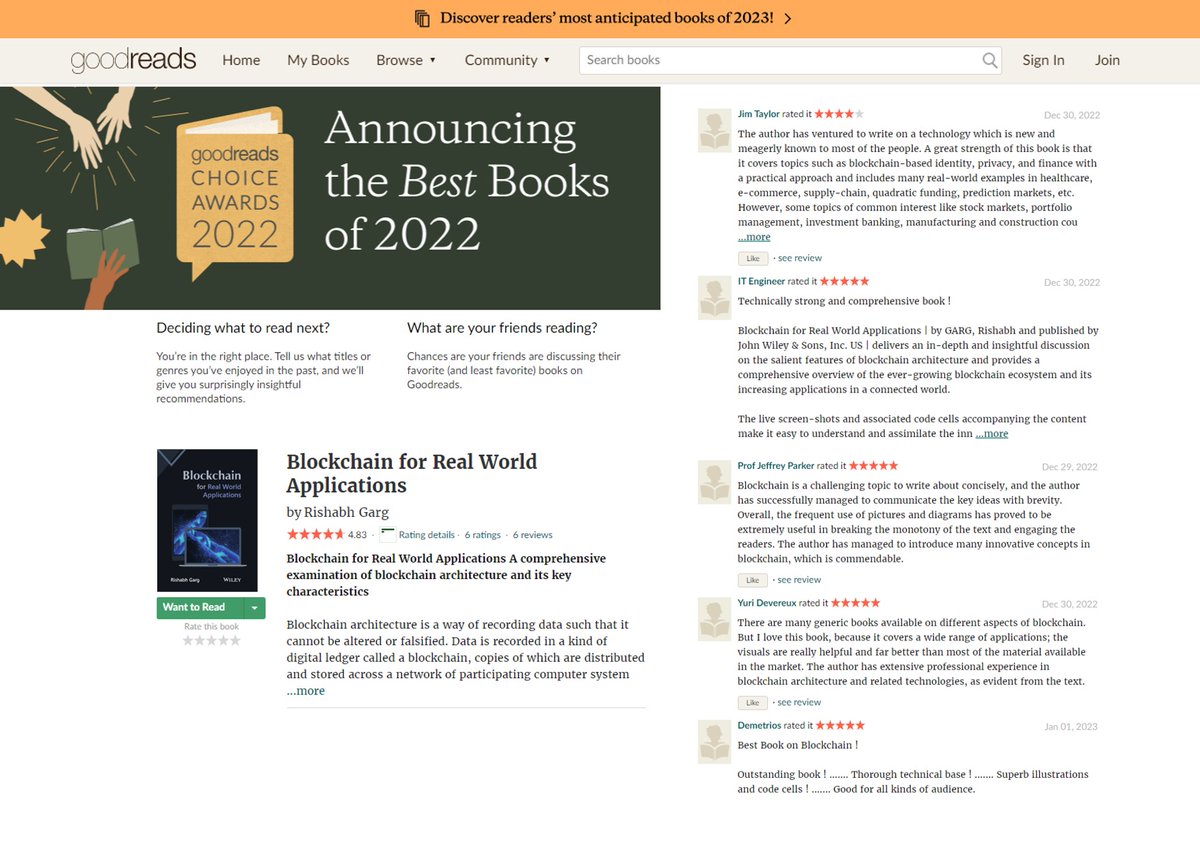Image resolution: width=1200 pixels, height=847 pixels.
Task: Rate this book five stars
Action: coord(236,640)
